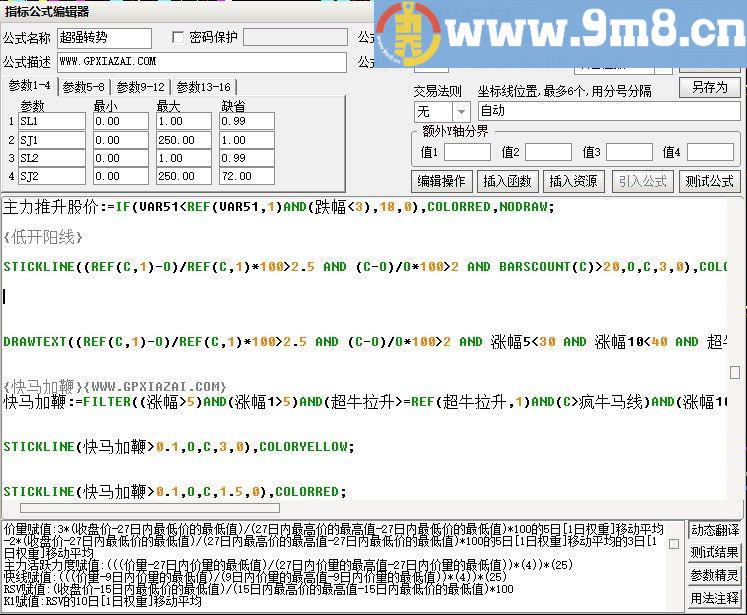Click the comment {快马加鞭}{WWW.GPXIAZAI.COM}

click(x=115, y=386)
